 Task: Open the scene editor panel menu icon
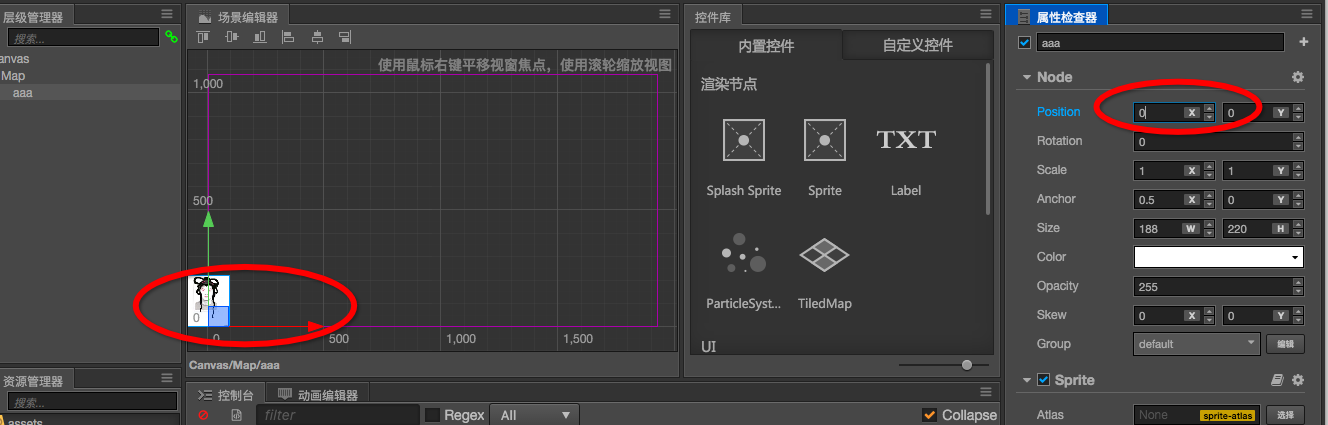pos(664,13)
